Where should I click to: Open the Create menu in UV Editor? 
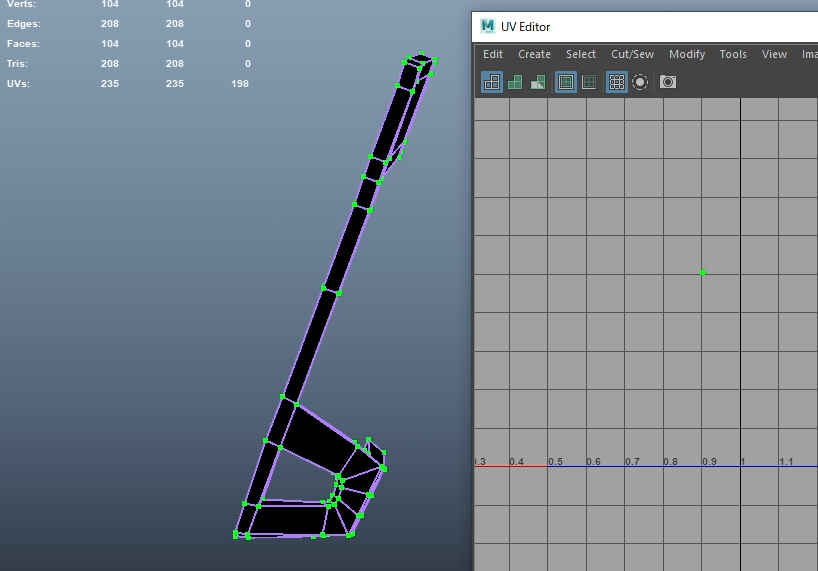[x=534, y=54]
